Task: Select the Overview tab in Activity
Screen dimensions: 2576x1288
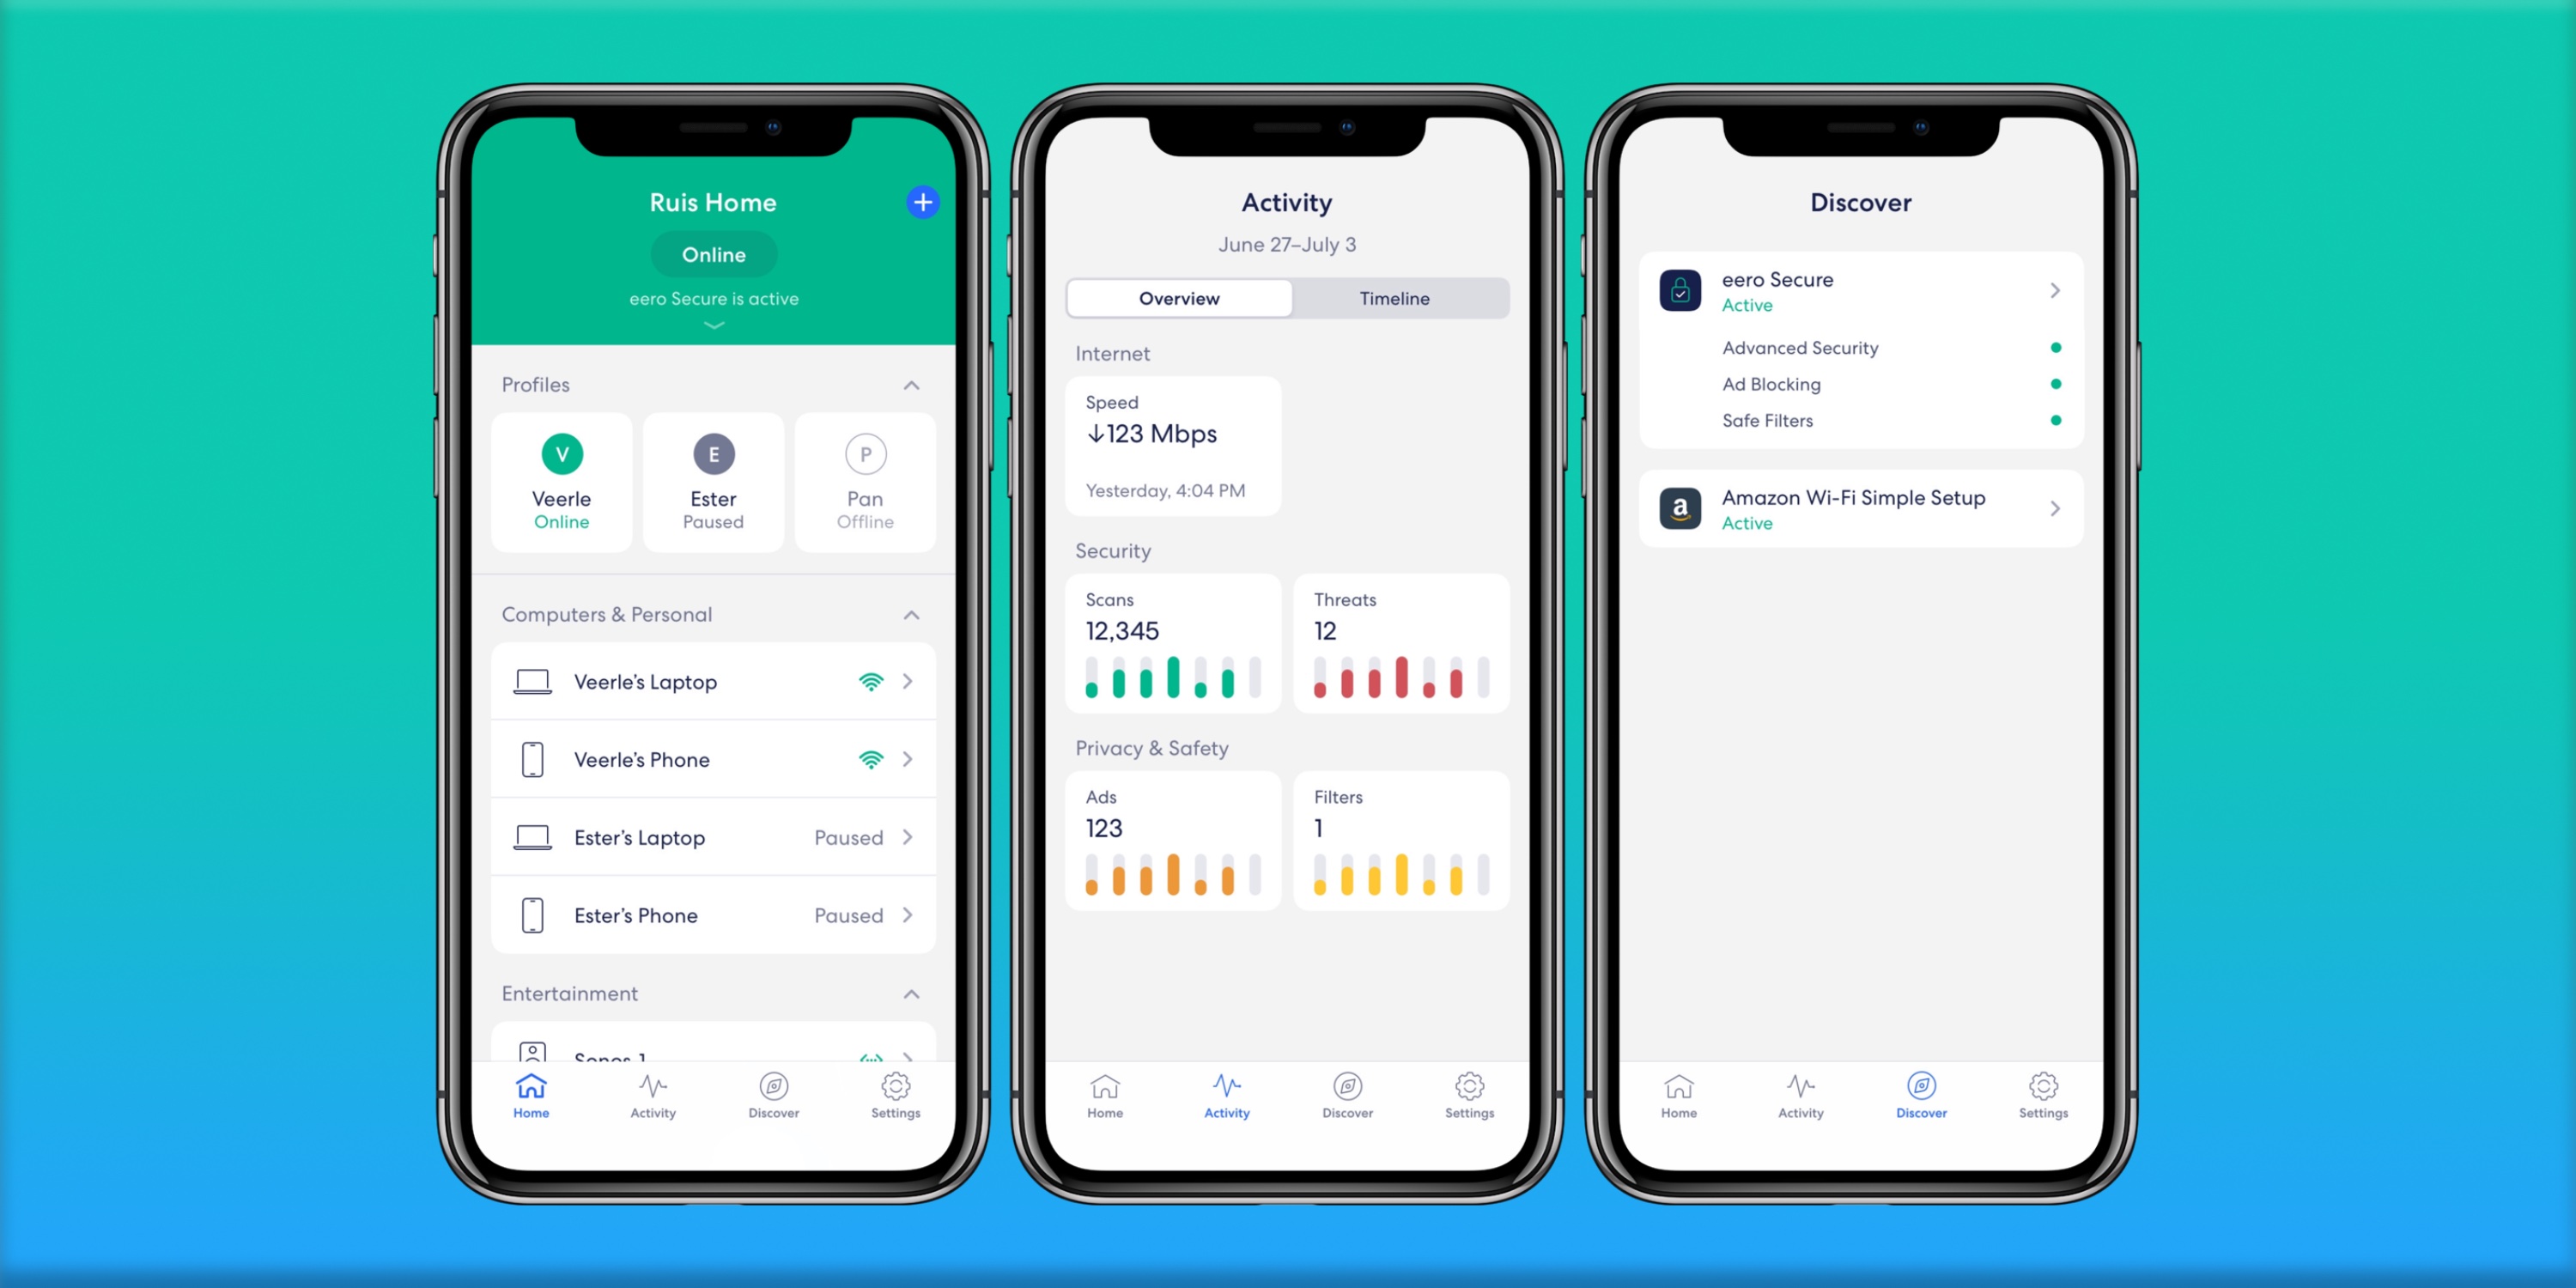Action: click(x=1180, y=297)
